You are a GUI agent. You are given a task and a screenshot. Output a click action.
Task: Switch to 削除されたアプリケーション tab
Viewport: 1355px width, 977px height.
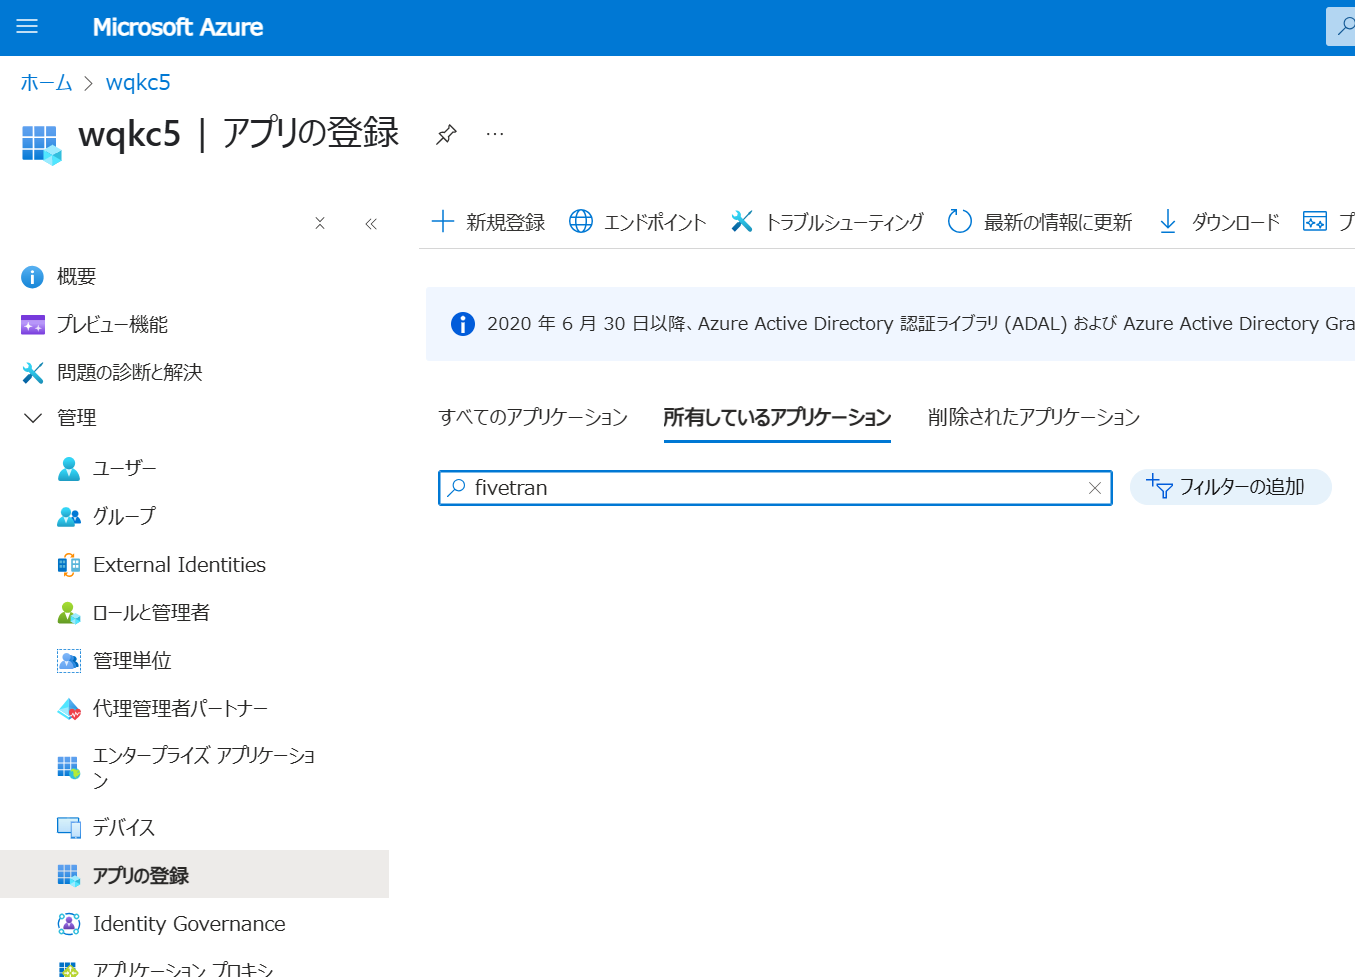(1034, 417)
